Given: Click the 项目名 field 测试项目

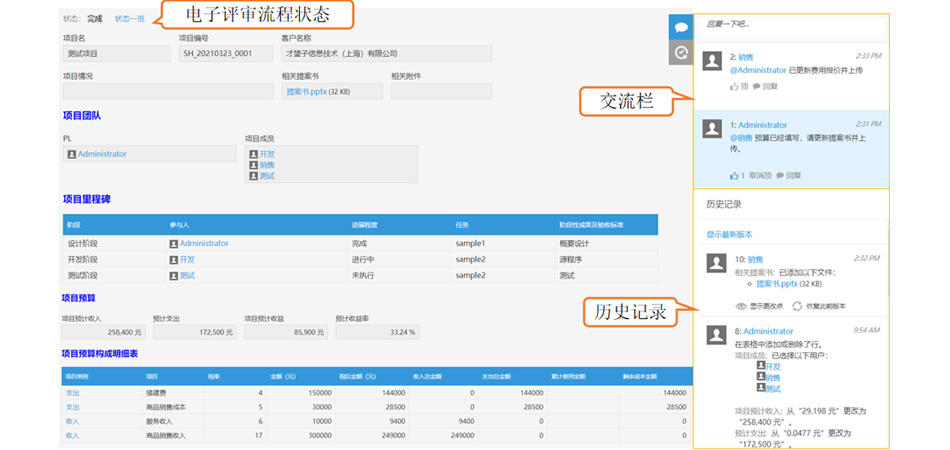Looking at the screenshot, I should tap(116, 53).
